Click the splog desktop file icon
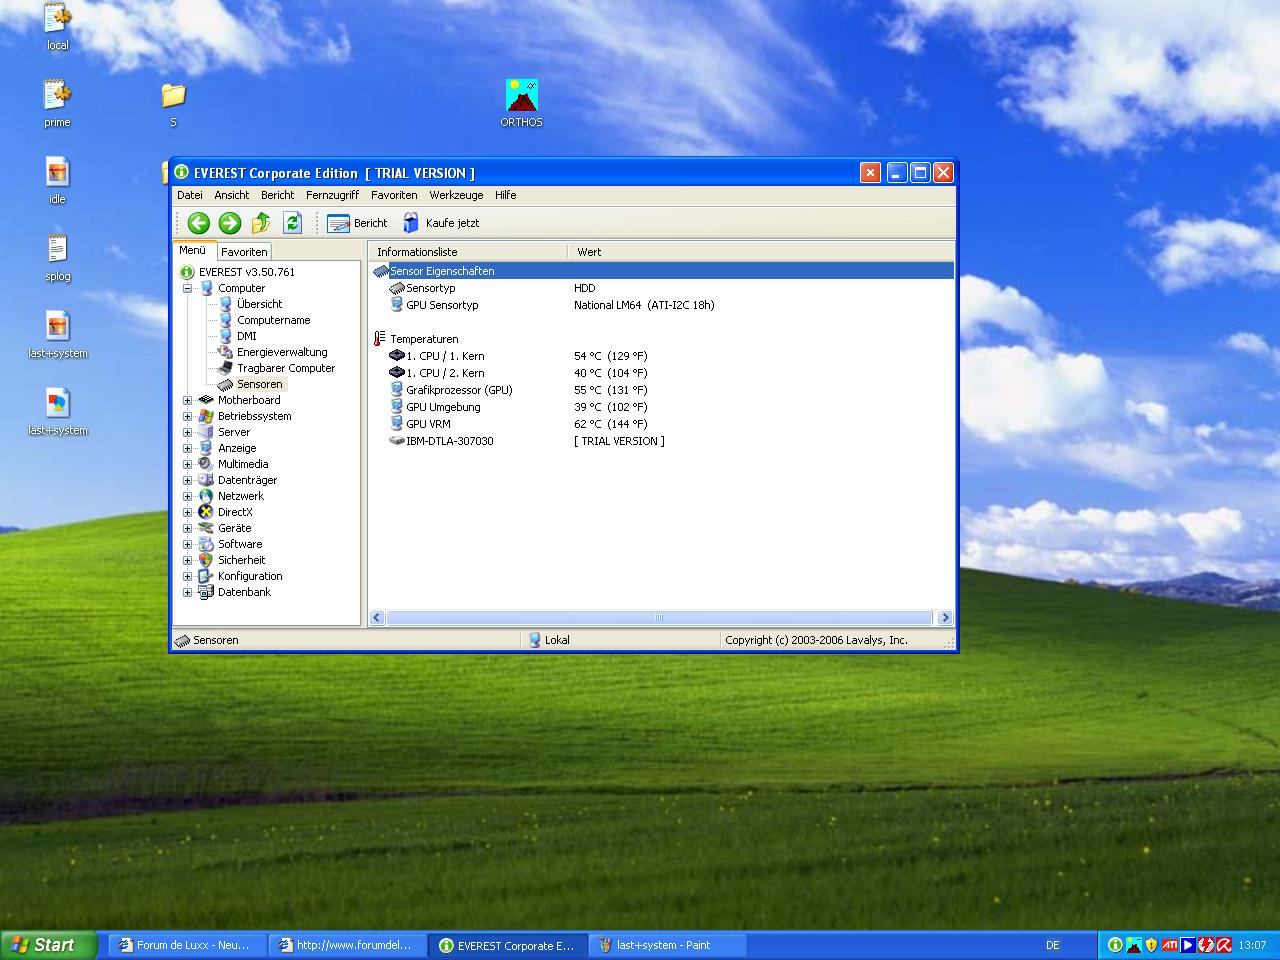 click(57, 257)
